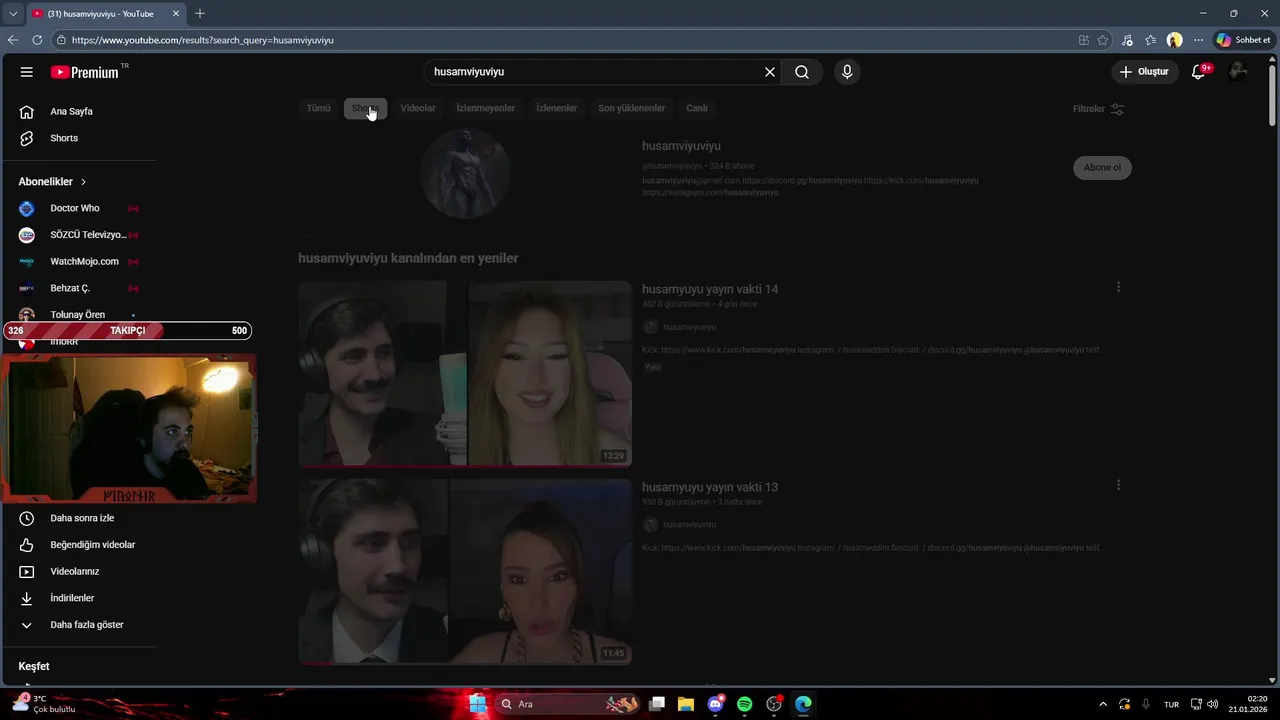
Task: Play the husamyuyu yayın vakti 13 thumbnail
Action: [x=465, y=571]
